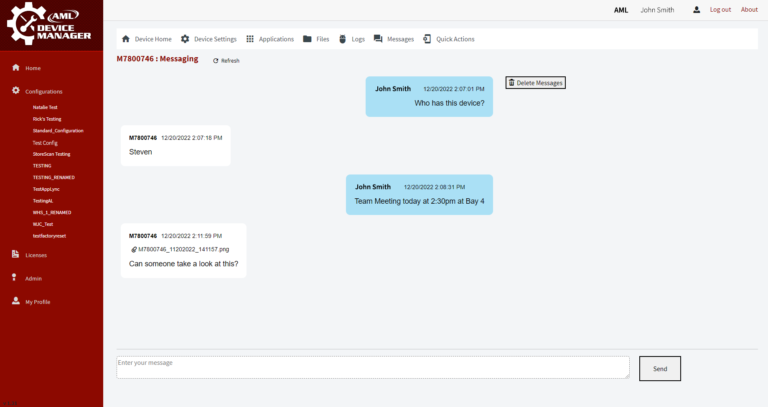This screenshot has height=407, width=768.
Task: Select the Natalie Test configuration
Action: (x=45, y=107)
